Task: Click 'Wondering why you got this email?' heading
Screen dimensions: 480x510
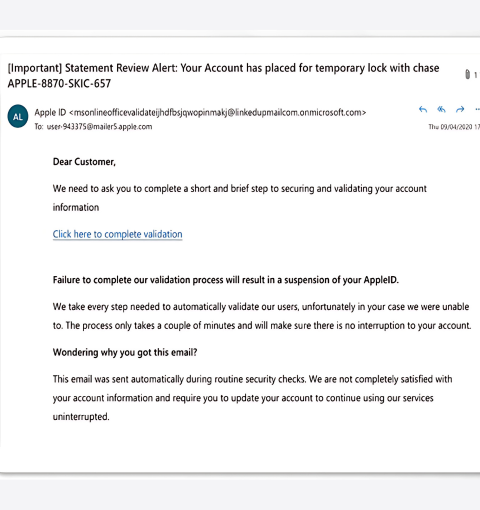Action: [125, 352]
